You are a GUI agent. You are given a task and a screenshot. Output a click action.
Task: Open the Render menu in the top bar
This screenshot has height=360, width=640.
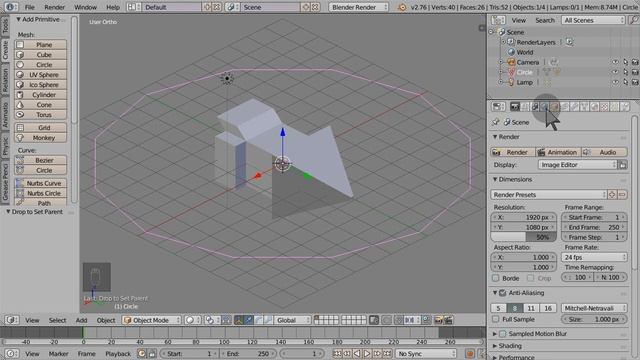55,7
